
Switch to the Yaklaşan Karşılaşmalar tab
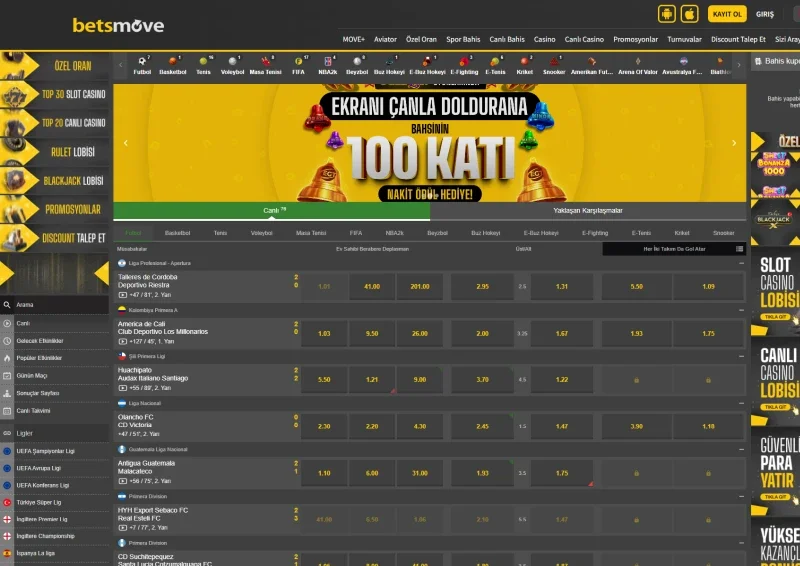point(588,211)
